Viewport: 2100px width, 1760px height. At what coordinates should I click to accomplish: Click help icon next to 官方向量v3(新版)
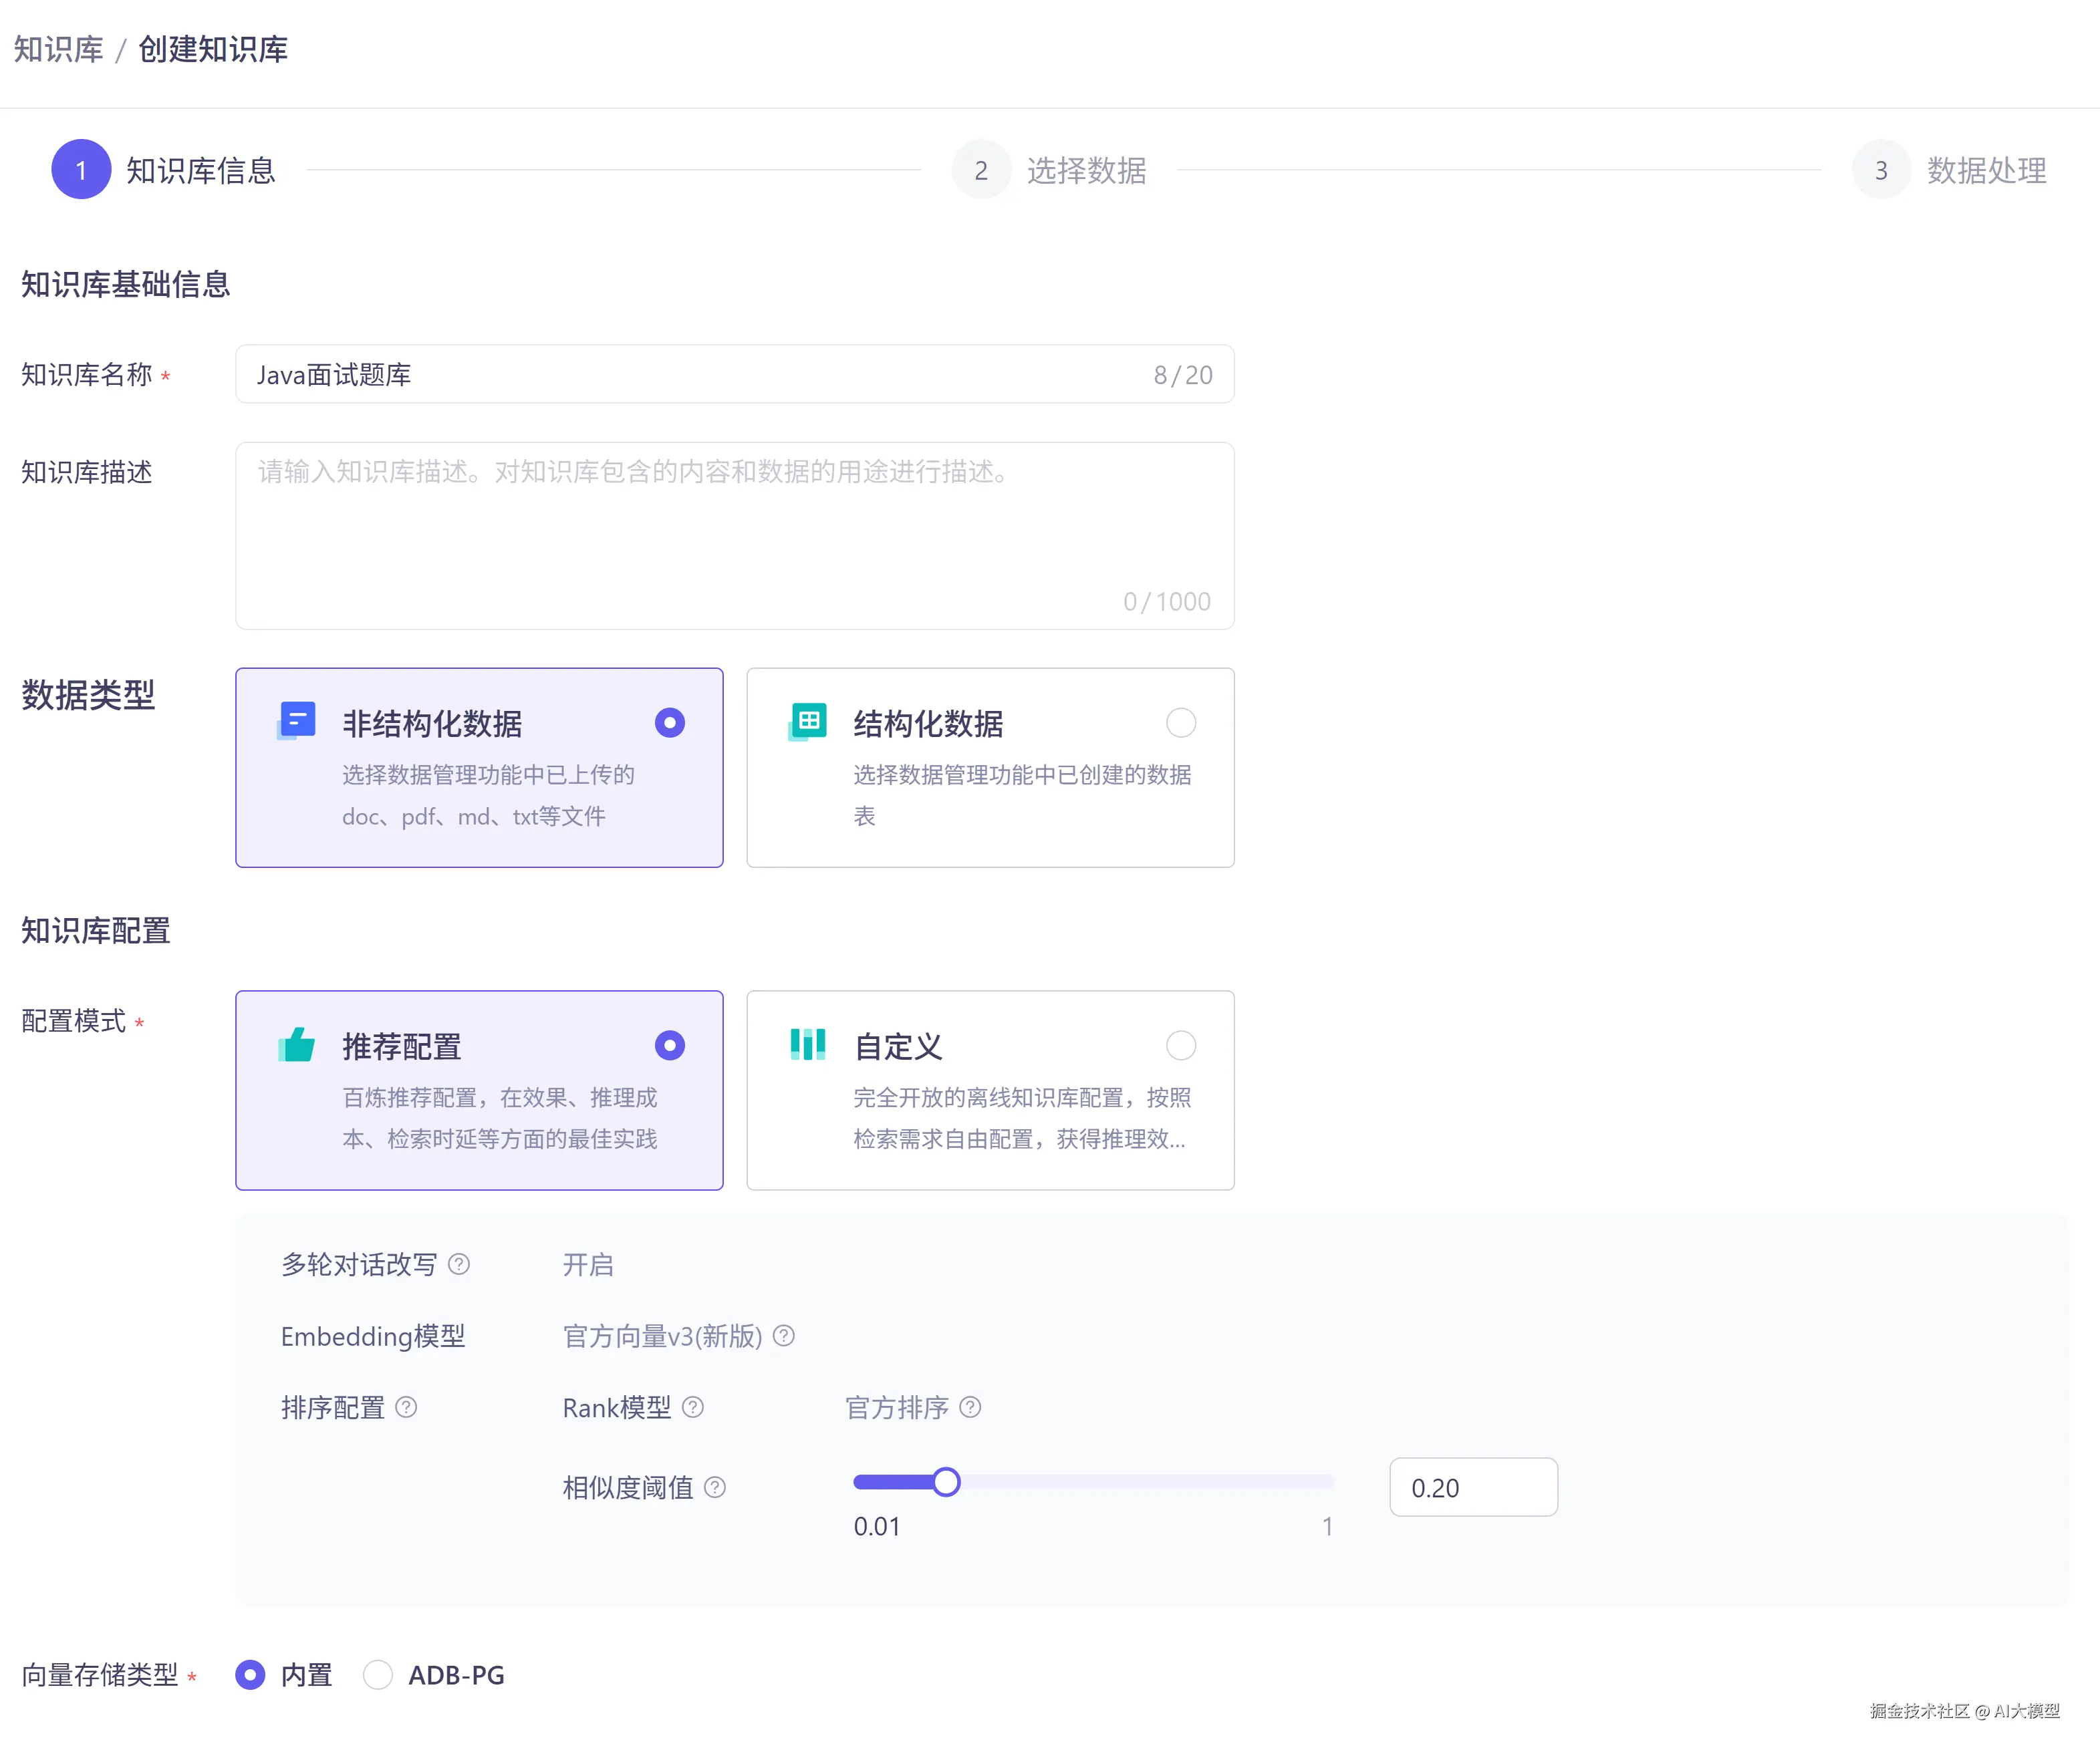click(x=784, y=1336)
